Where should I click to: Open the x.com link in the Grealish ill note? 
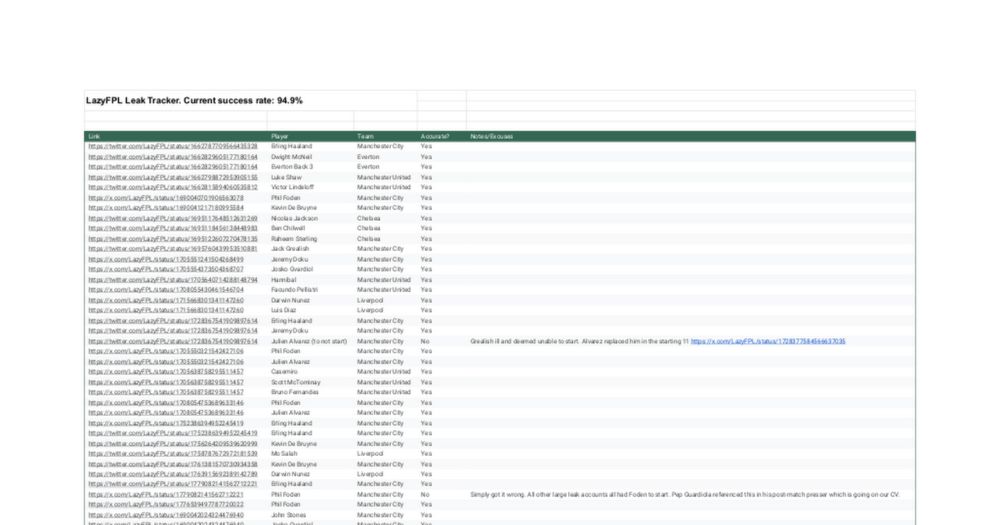tap(768, 342)
